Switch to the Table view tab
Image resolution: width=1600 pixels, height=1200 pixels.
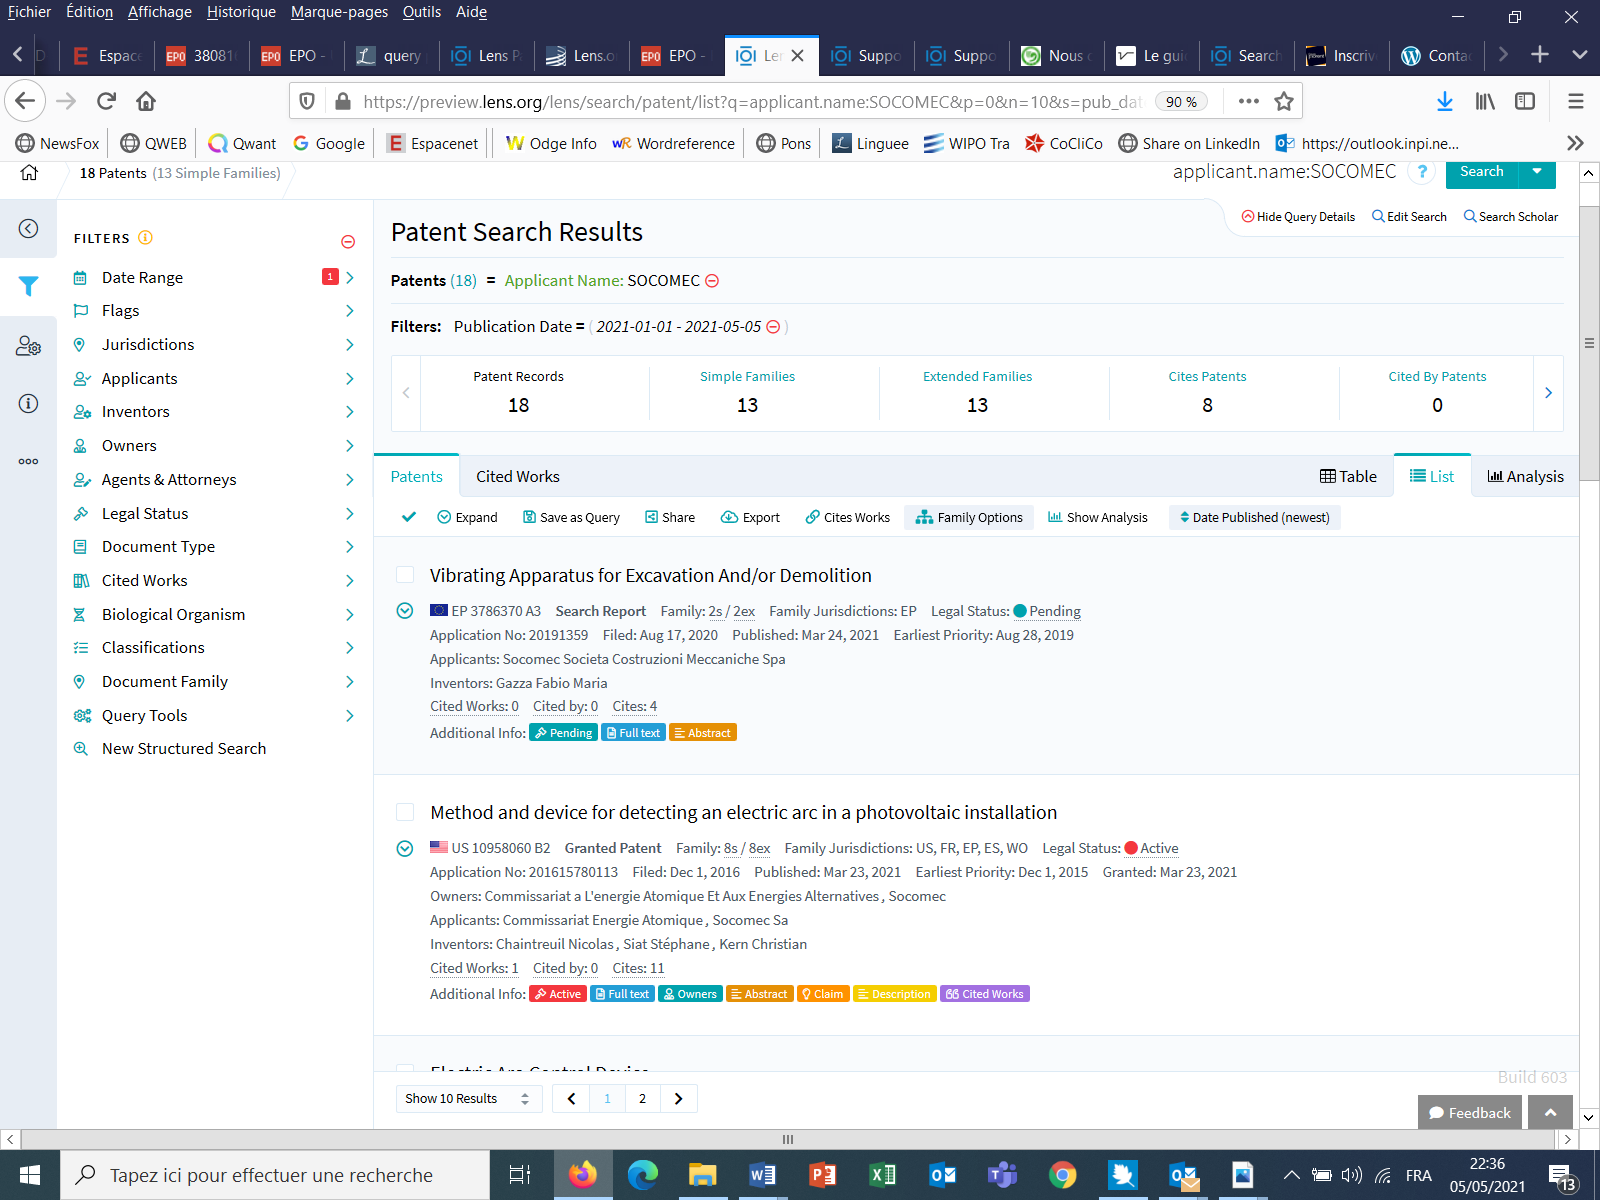coord(1348,477)
